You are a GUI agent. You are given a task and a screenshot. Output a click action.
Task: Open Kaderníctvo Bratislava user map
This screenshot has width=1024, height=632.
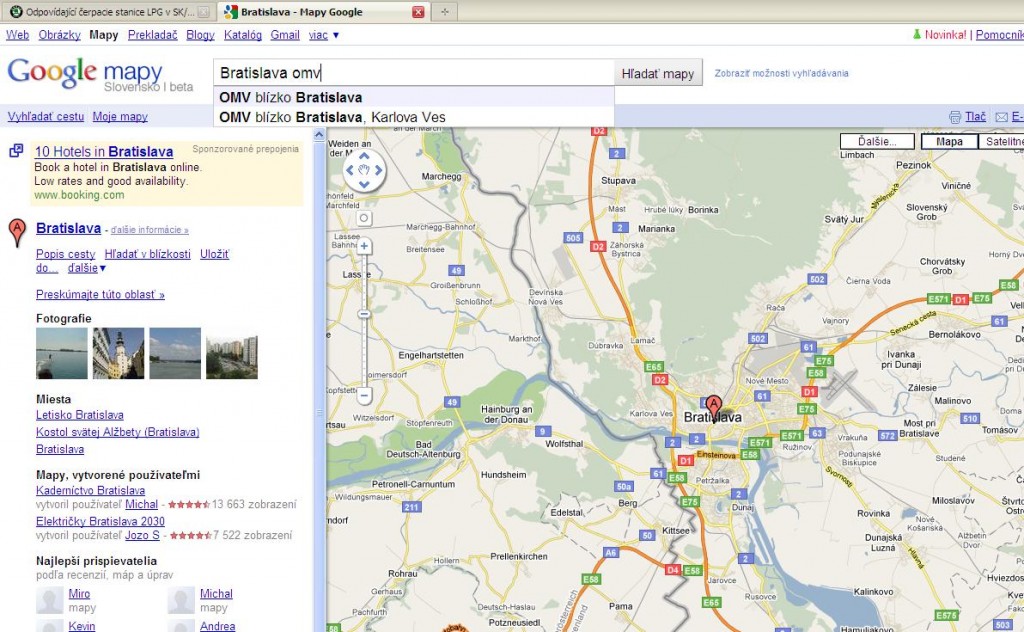[x=91, y=490]
